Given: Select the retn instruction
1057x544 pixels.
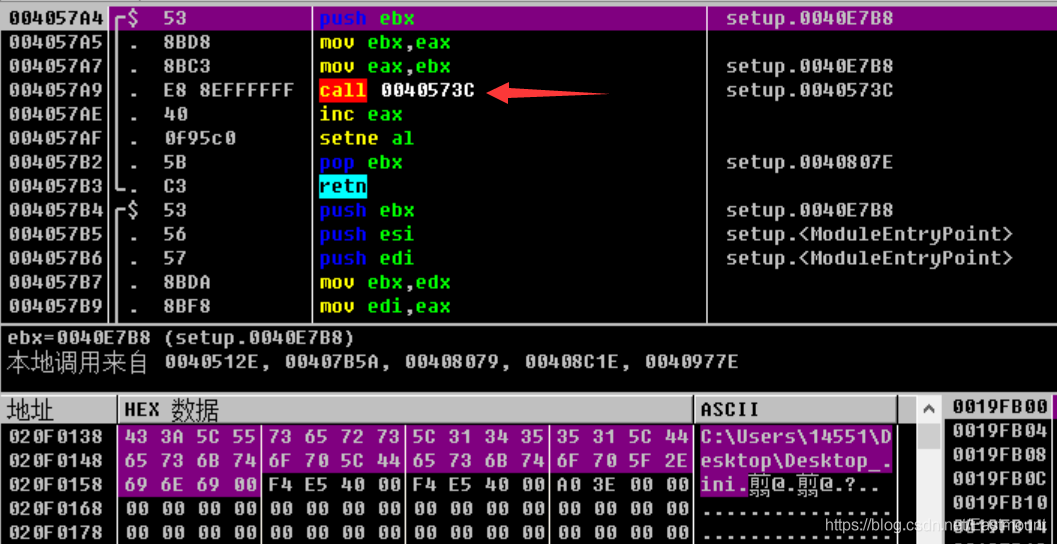Looking at the screenshot, I should [x=343, y=186].
